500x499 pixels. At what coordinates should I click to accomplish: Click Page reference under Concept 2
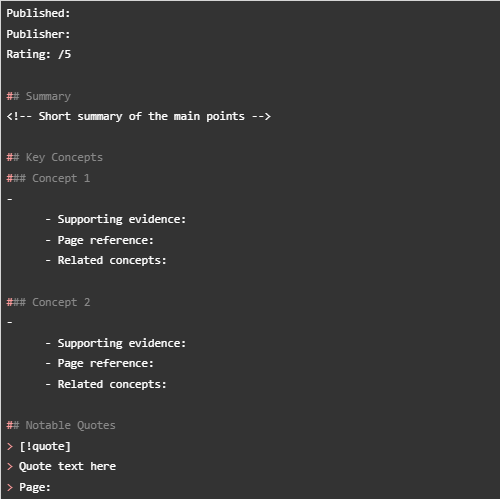tap(100, 363)
